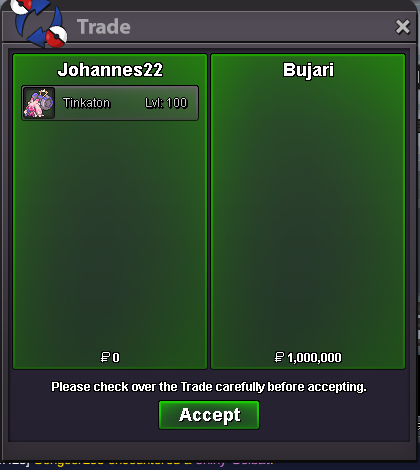Click the Trade swap arrows Pokéball icon

pyautogui.click(x=38, y=24)
